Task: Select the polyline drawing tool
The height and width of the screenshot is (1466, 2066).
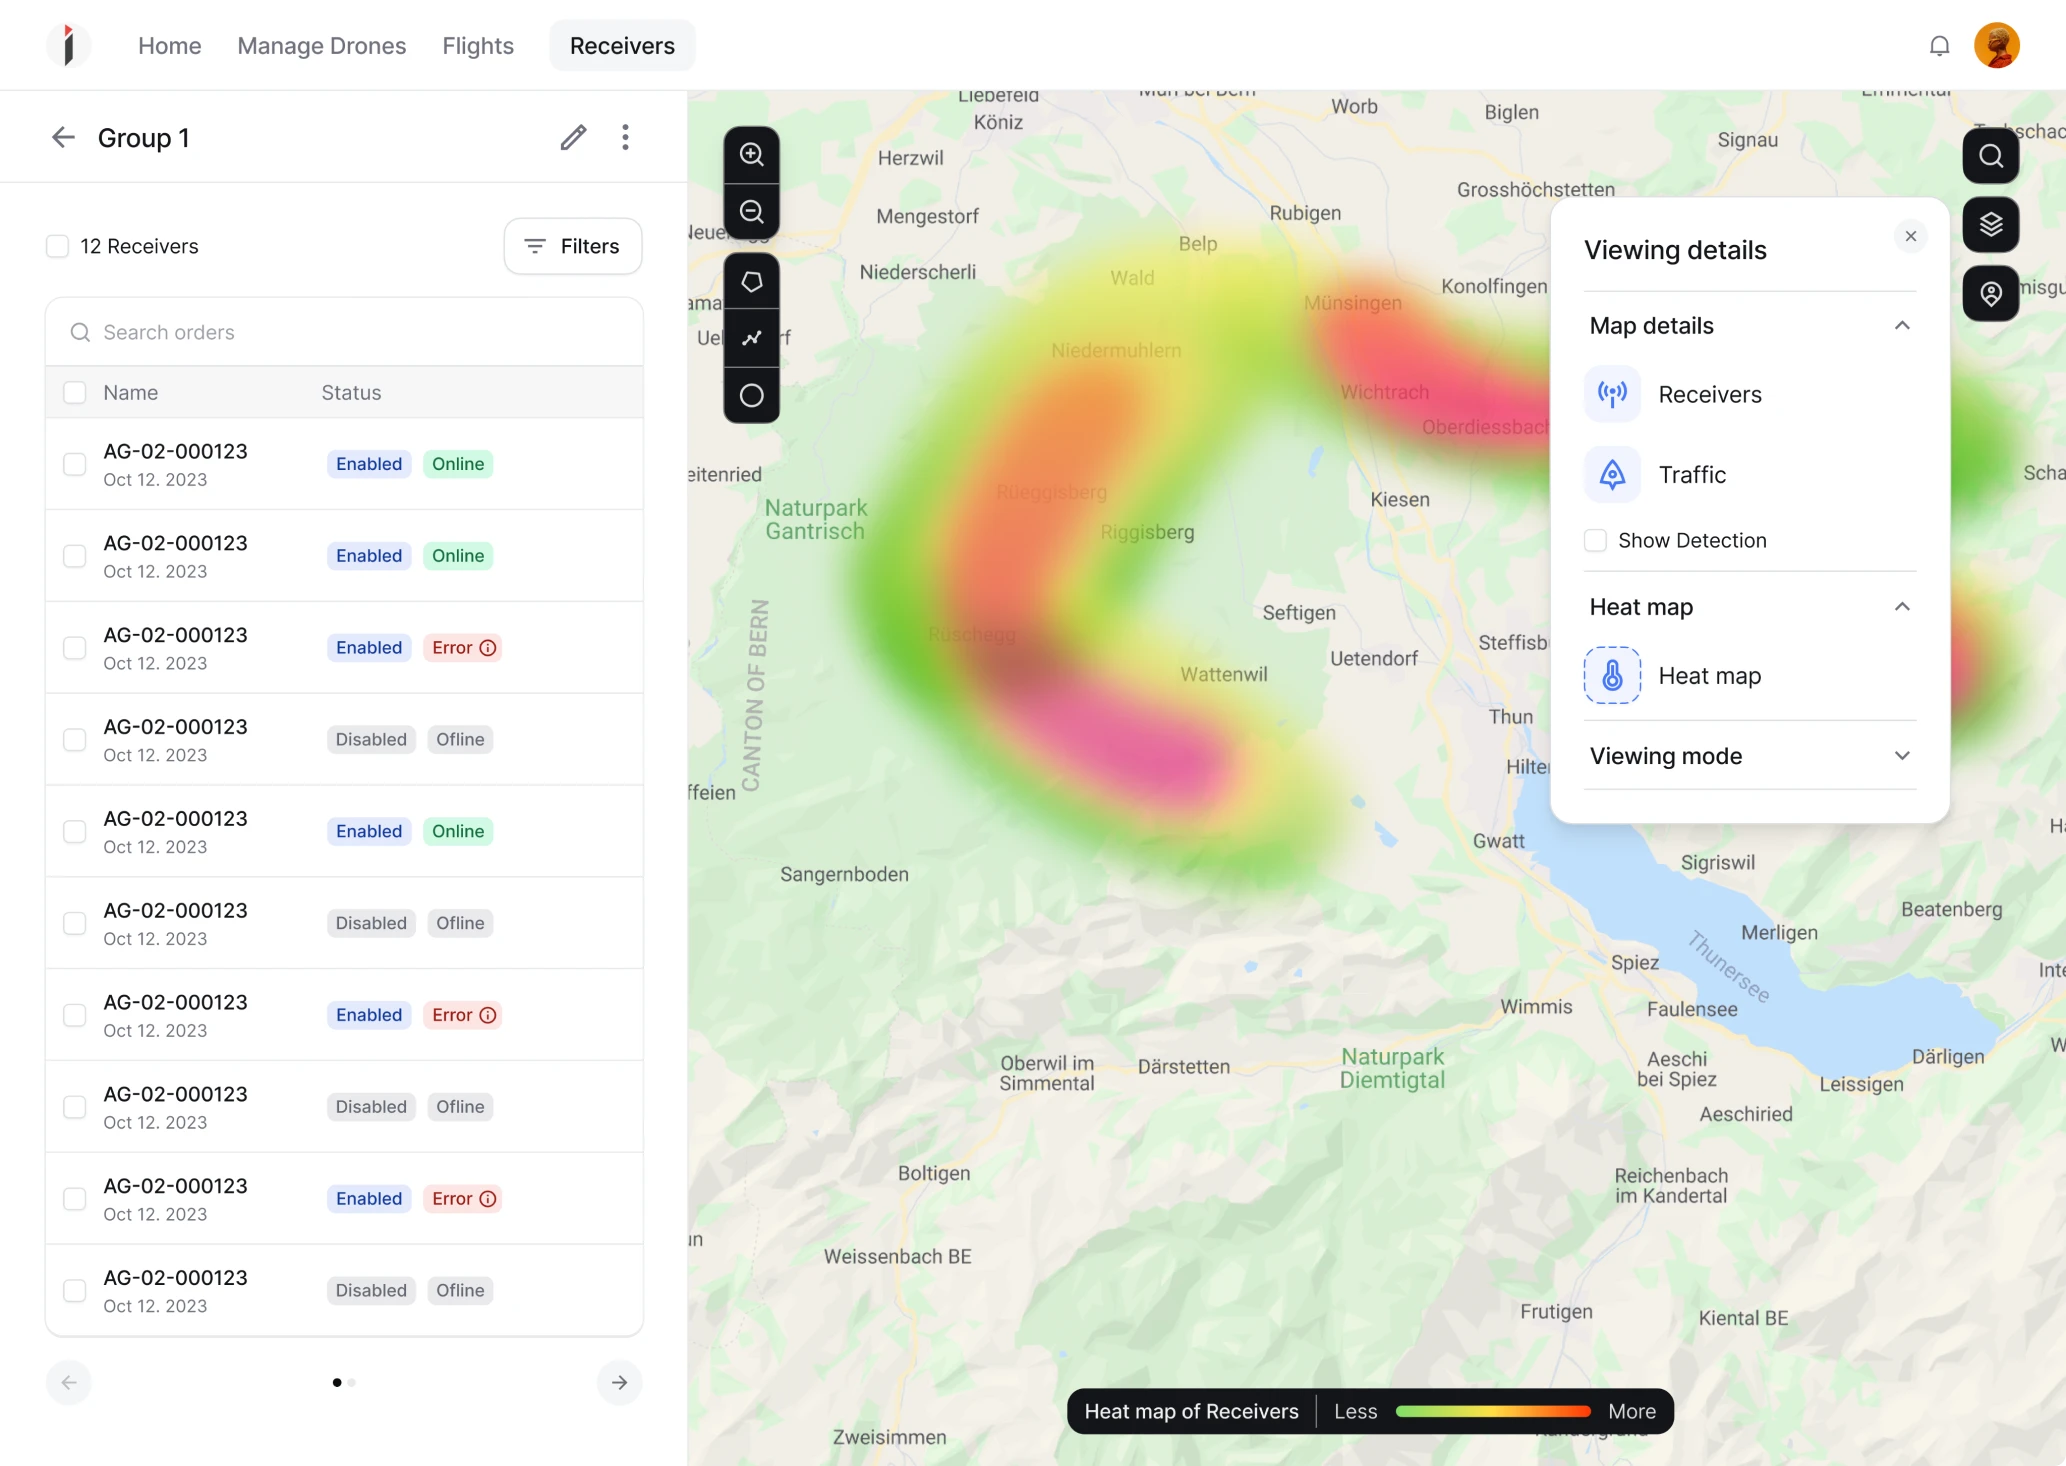Action: pyautogui.click(x=751, y=338)
